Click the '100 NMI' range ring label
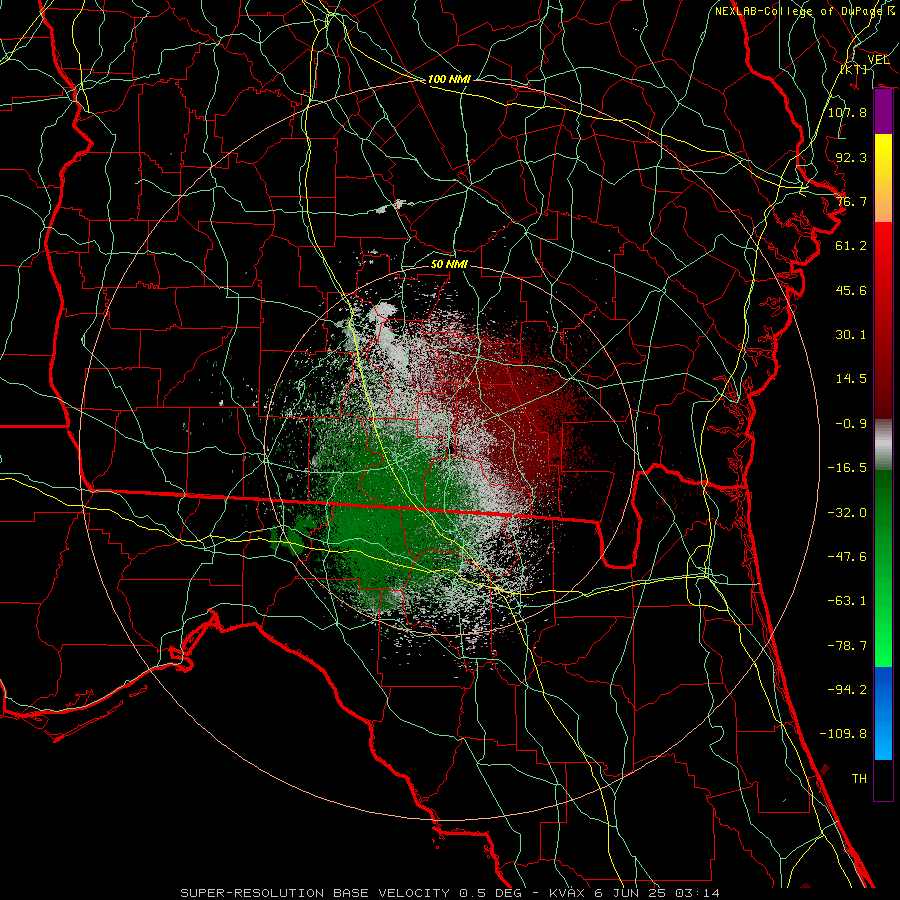The image size is (900, 900). [x=449, y=79]
